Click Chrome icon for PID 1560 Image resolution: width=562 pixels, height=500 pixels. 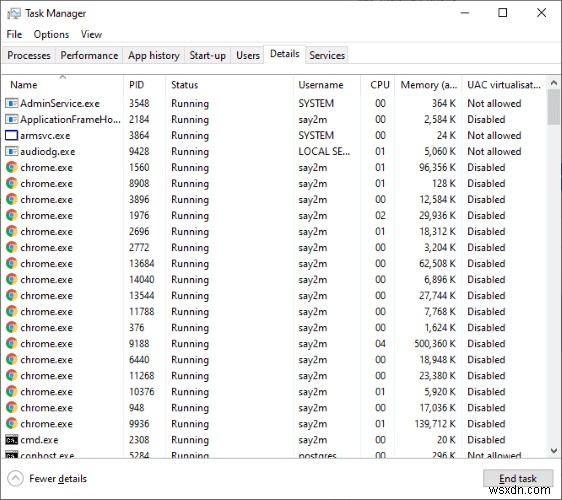[11, 167]
